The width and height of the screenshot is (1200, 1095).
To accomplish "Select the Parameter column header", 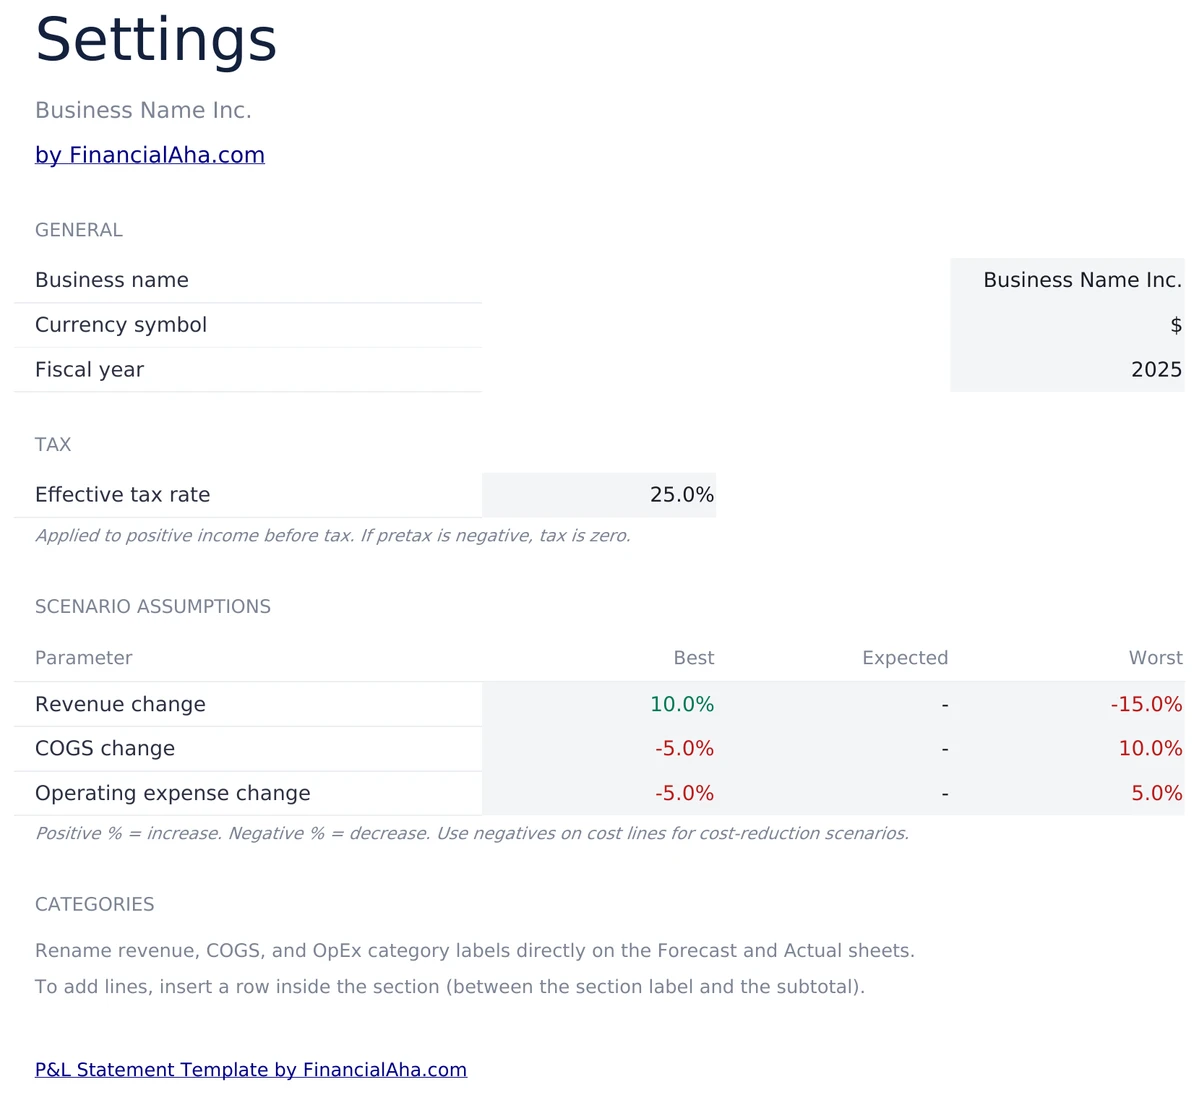I will coord(83,657).
